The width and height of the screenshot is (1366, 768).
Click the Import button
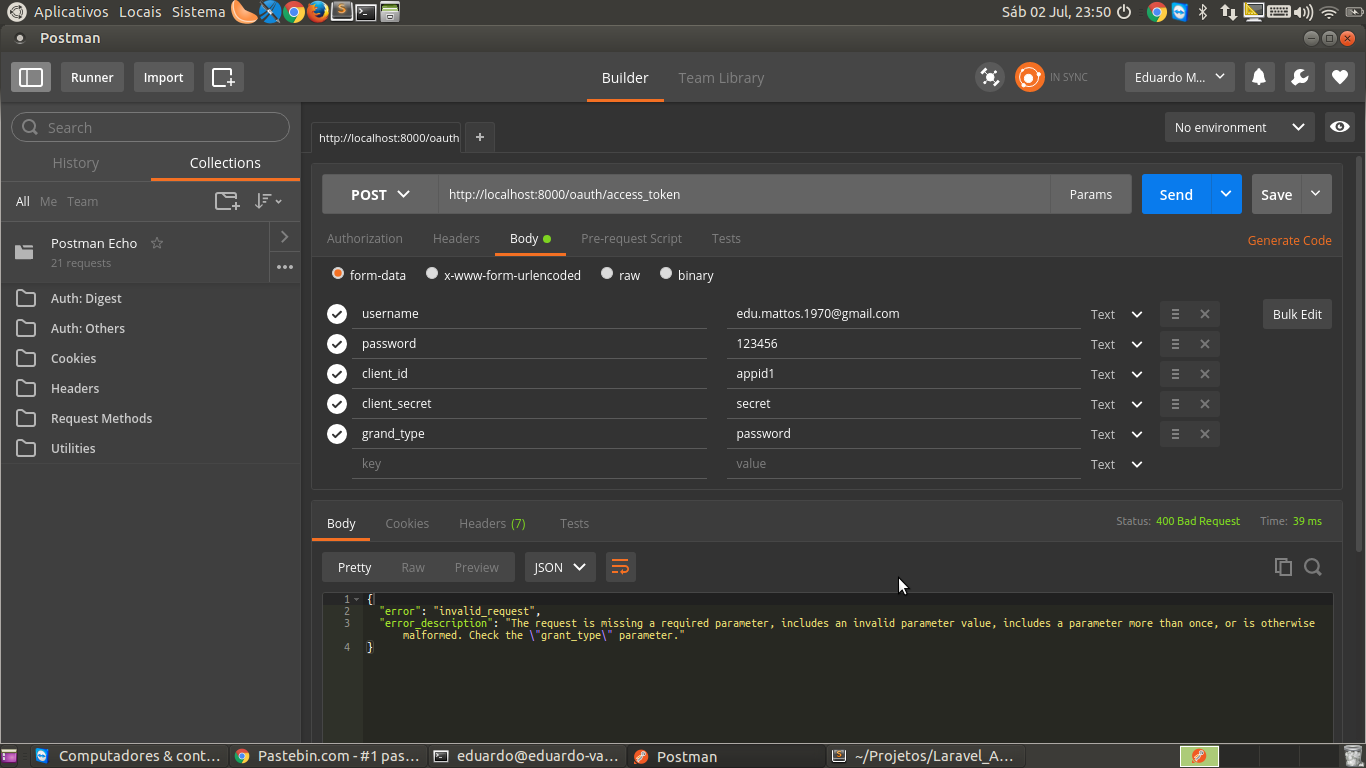[x=163, y=77]
